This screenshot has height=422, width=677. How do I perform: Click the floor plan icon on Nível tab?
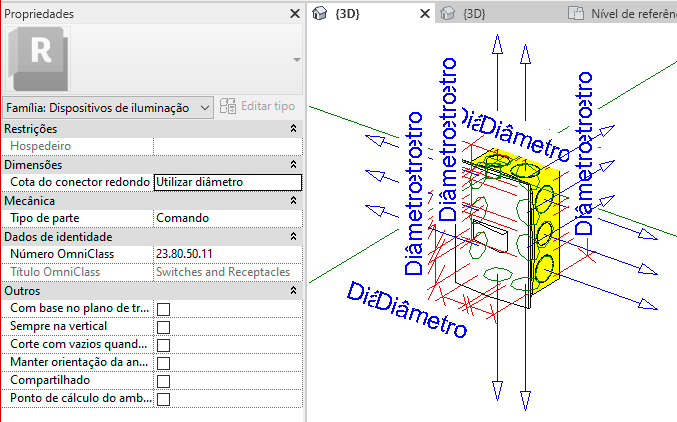click(x=576, y=13)
